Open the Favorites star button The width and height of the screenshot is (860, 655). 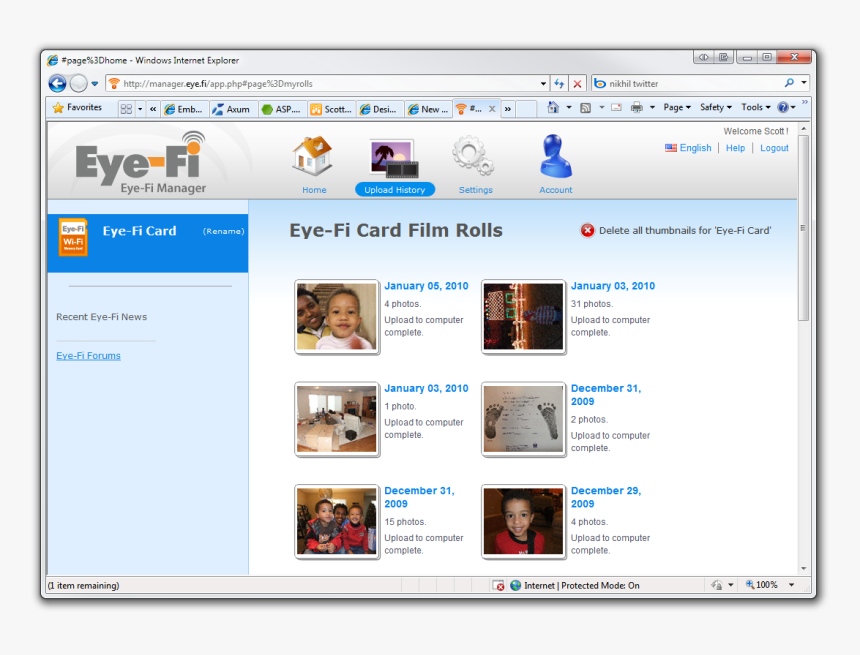click(x=77, y=108)
